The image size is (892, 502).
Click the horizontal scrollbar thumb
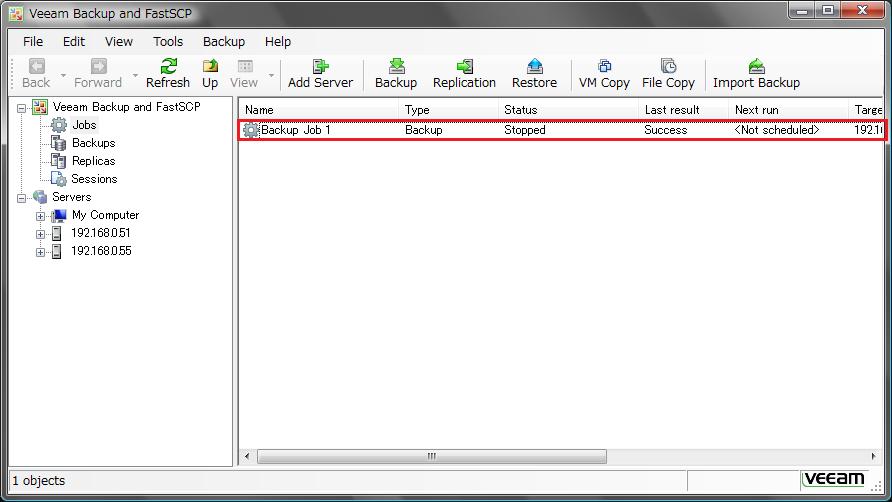coord(432,456)
